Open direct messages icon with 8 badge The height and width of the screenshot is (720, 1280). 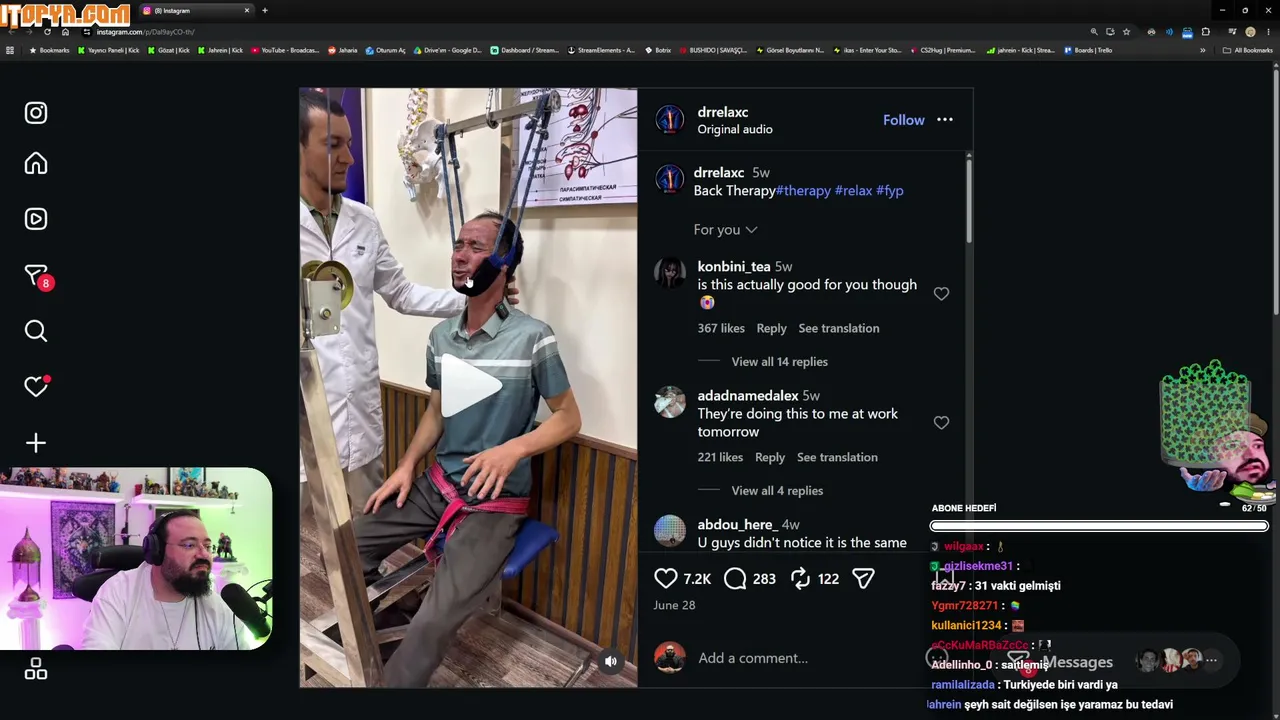(x=37, y=275)
